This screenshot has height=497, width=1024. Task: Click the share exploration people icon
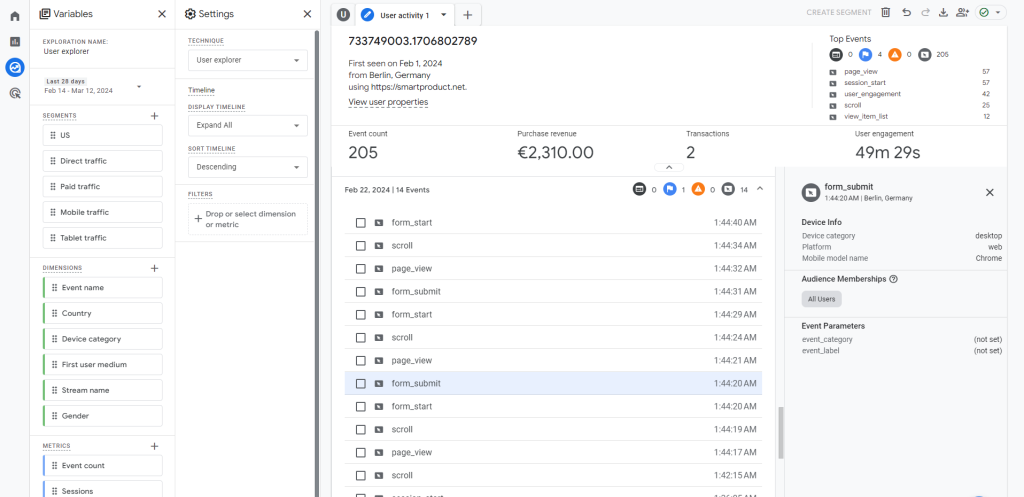(962, 12)
